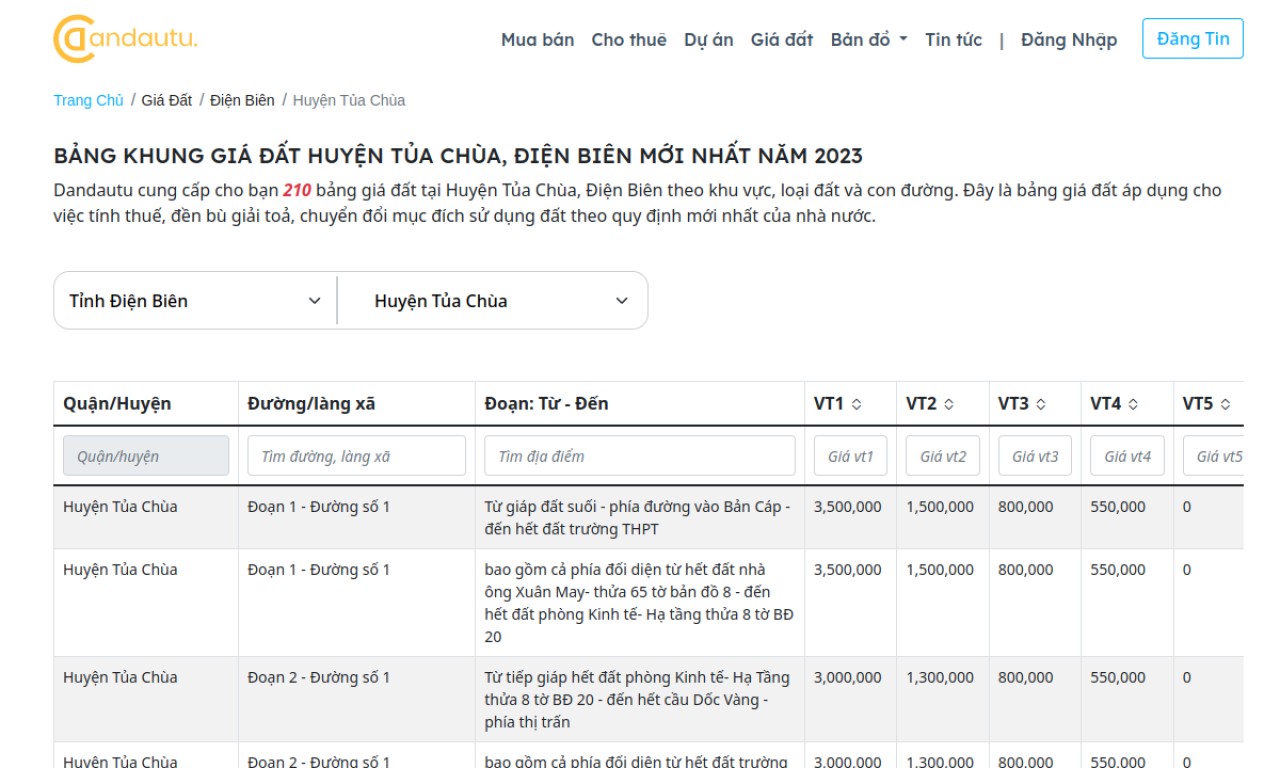This screenshot has width=1280, height=768.
Task: Go to Trang Chủ breadcrumb
Action: pos(88,100)
